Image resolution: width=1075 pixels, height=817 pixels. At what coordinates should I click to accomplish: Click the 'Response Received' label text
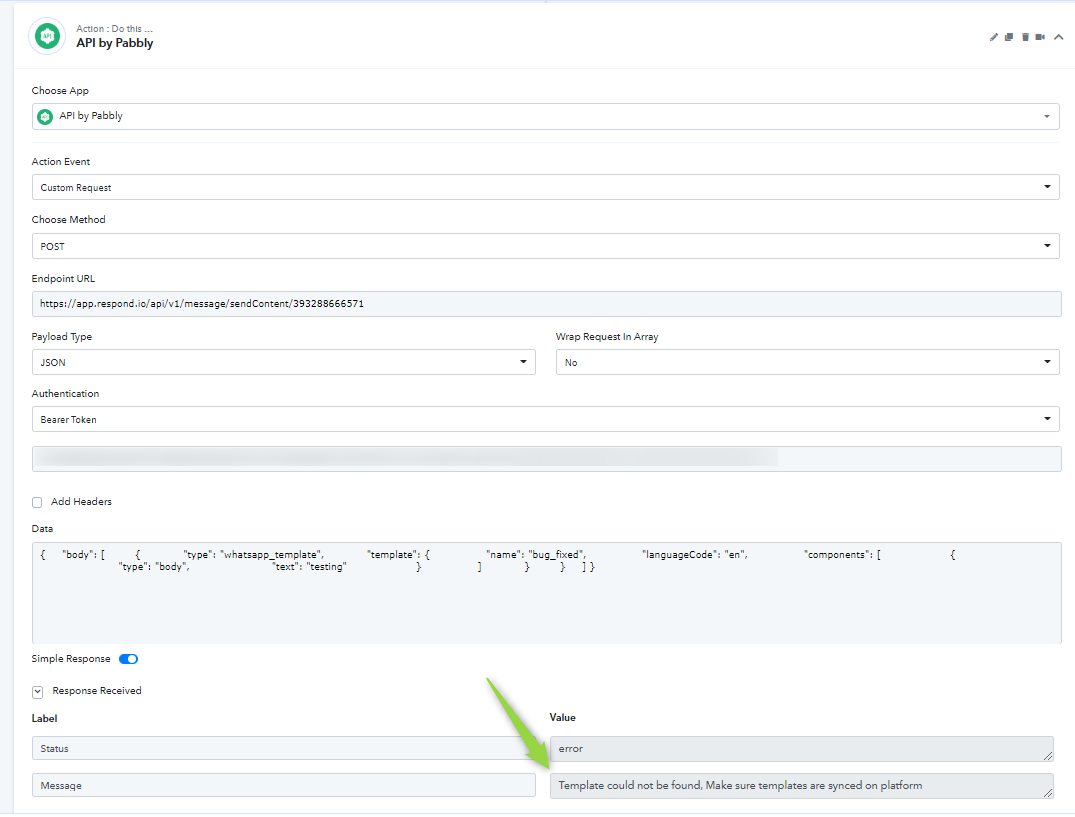[x=97, y=691]
